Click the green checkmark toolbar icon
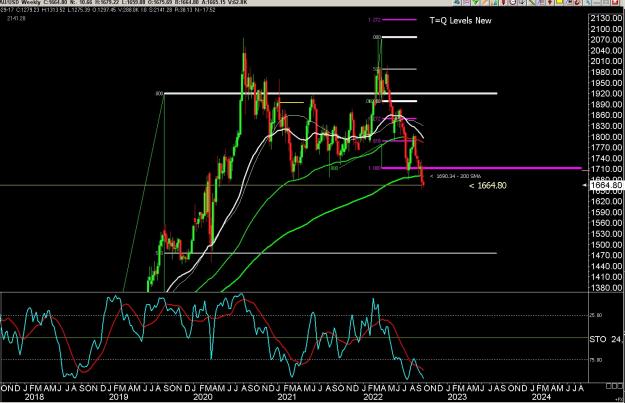 [x=475, y=2]
